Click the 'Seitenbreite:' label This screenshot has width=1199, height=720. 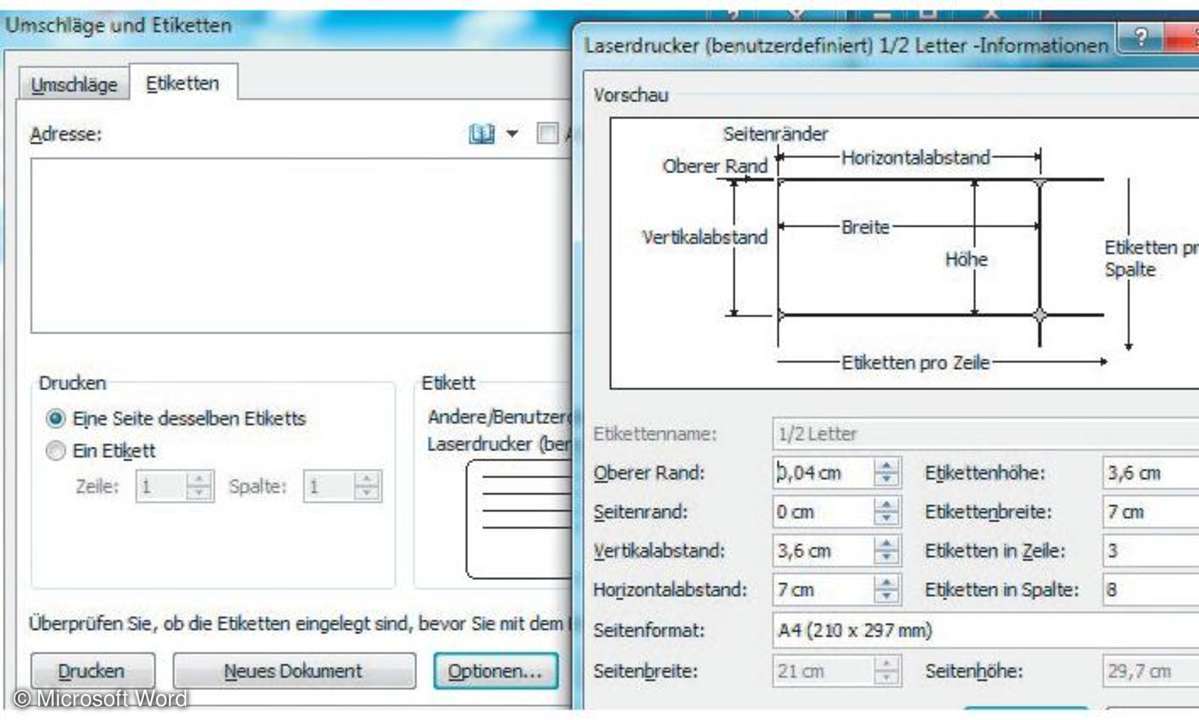(x=645, y=671)
